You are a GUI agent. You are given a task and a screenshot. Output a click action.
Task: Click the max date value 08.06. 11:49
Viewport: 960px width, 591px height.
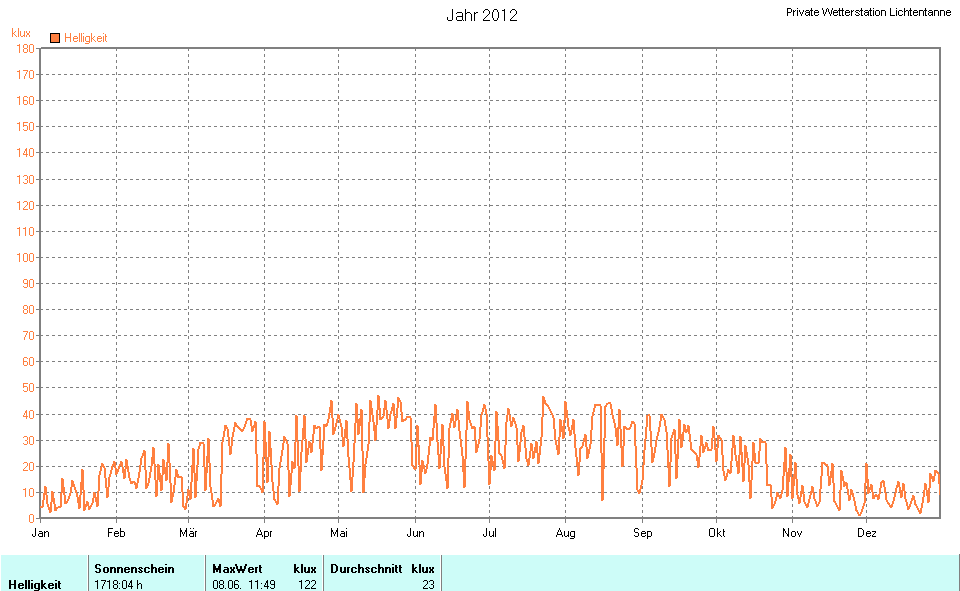coord(245,584)
